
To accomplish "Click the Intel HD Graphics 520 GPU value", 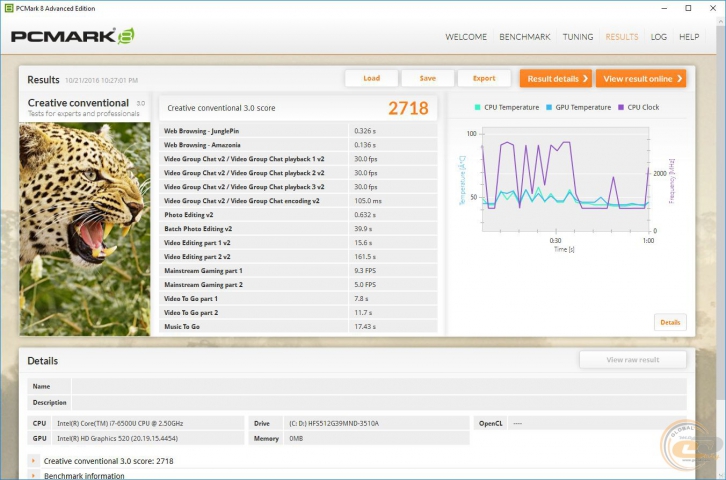I will pos(118,438).
